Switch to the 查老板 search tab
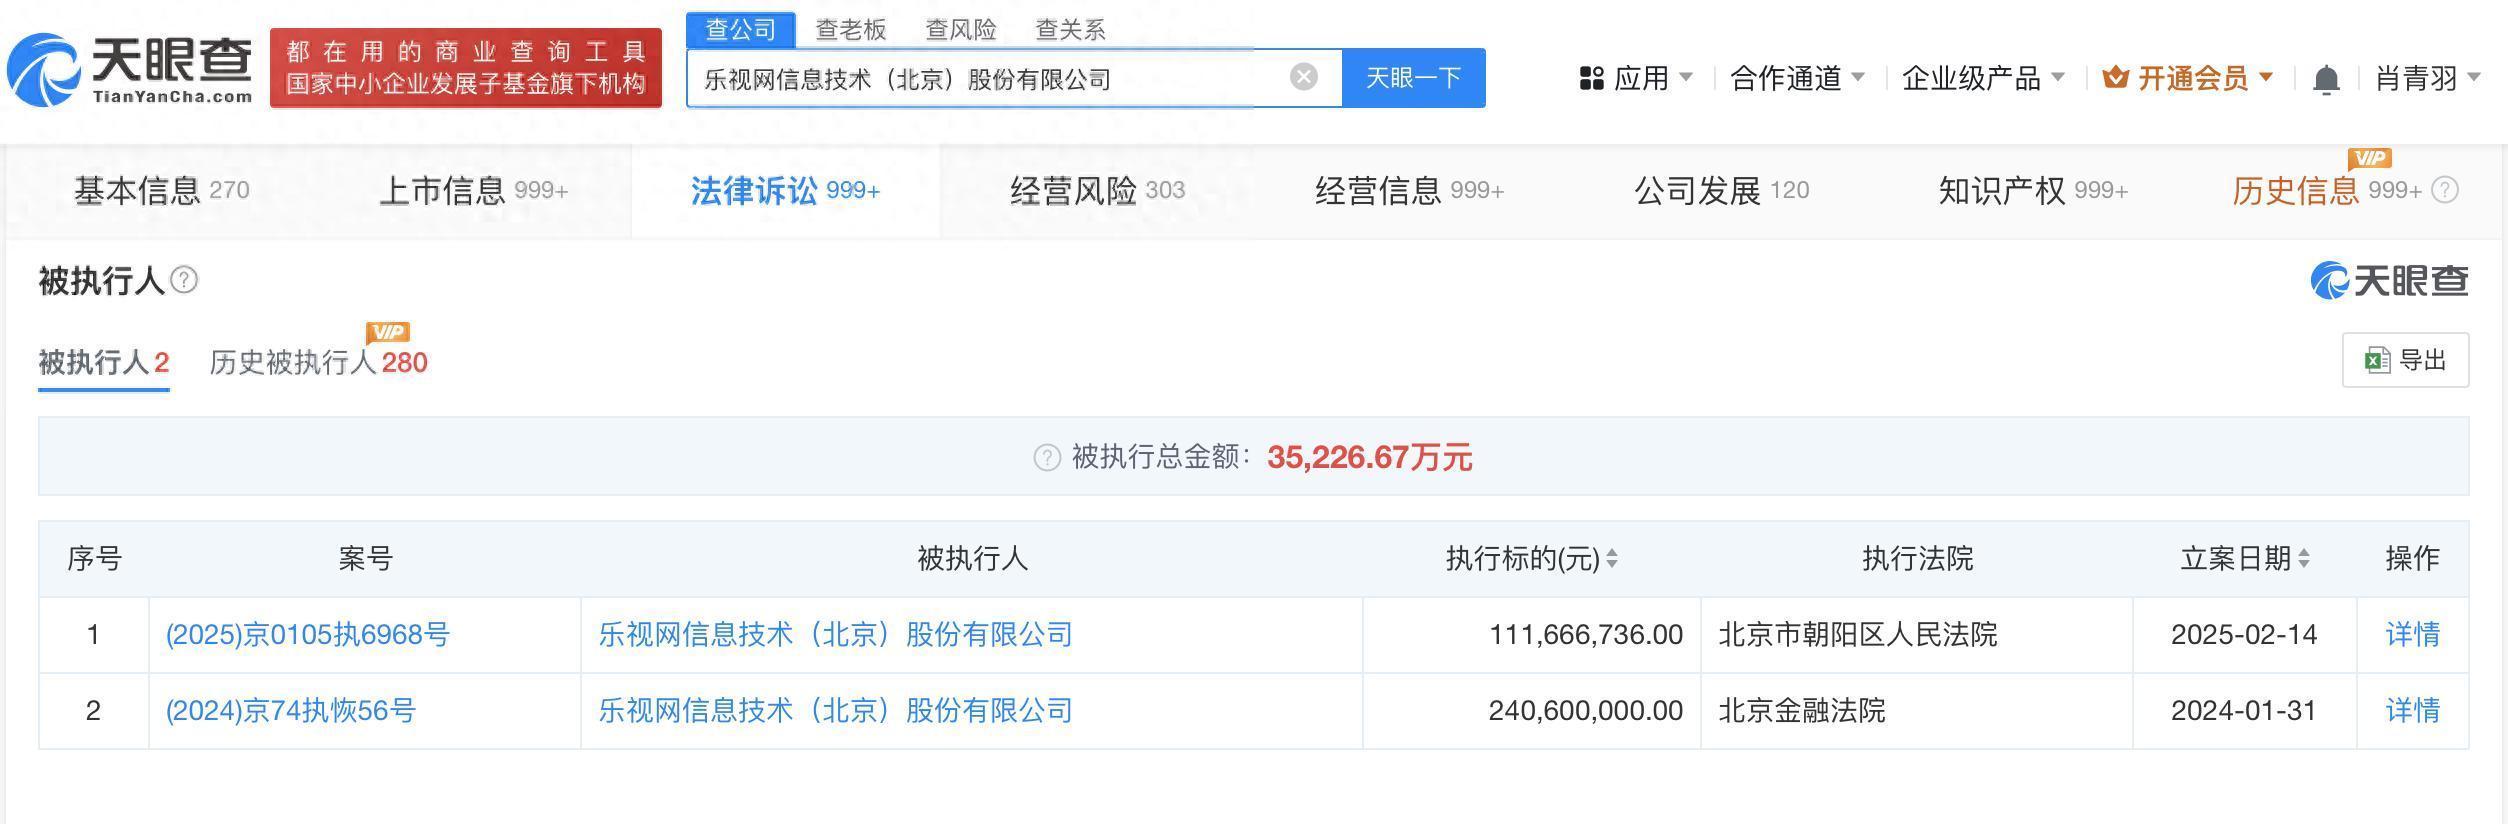This screenshot has height=824, width=2508. click(850, 30)
